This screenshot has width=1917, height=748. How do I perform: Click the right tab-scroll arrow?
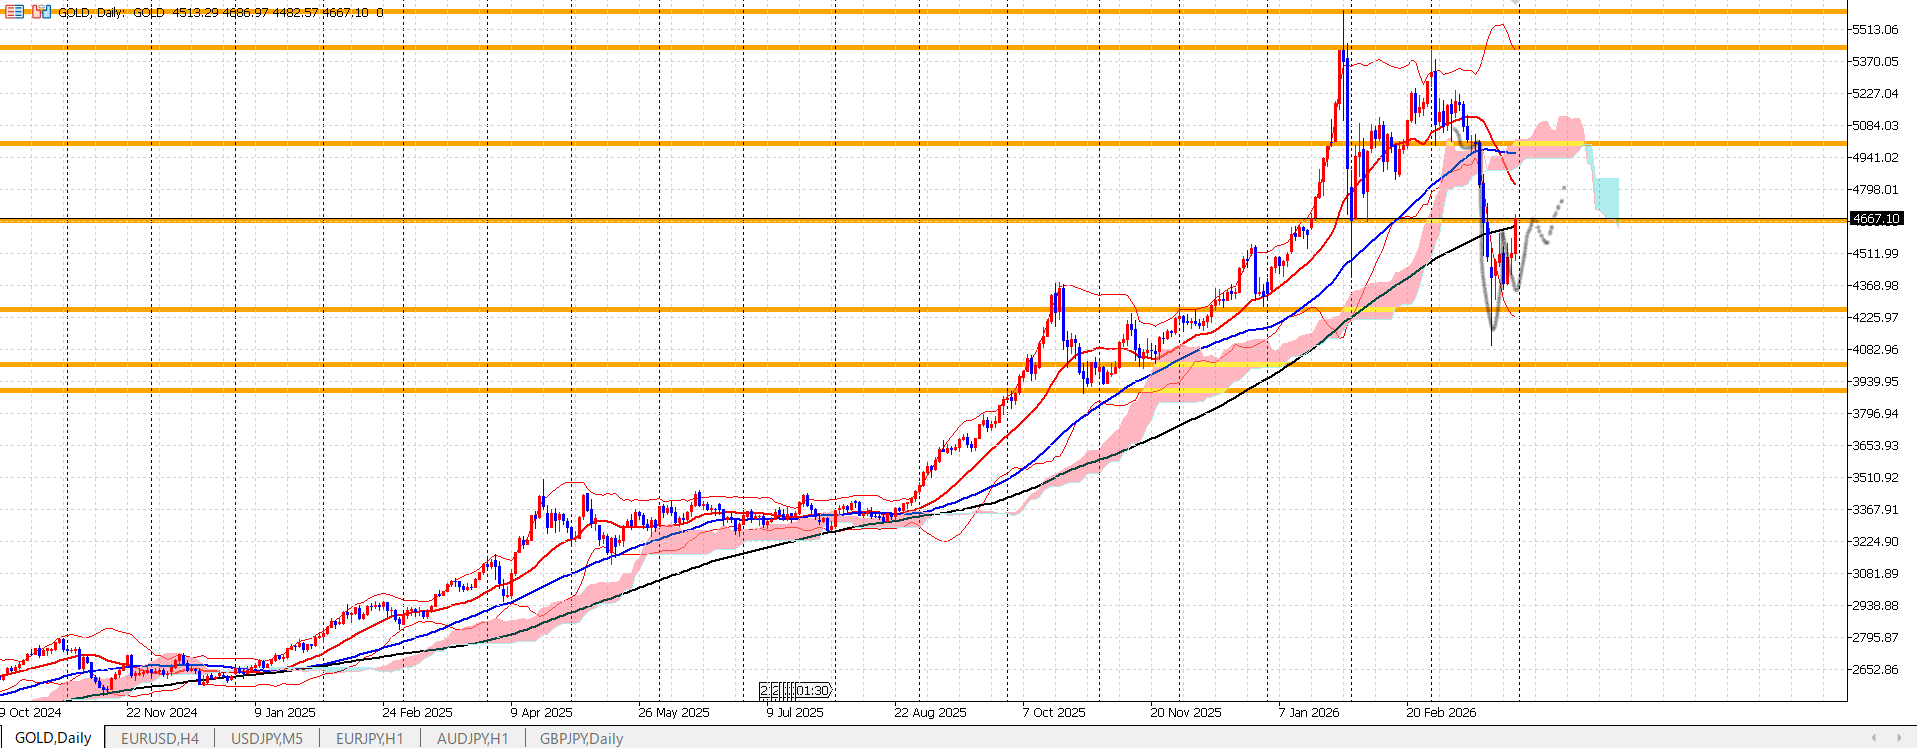(1900, 738)
